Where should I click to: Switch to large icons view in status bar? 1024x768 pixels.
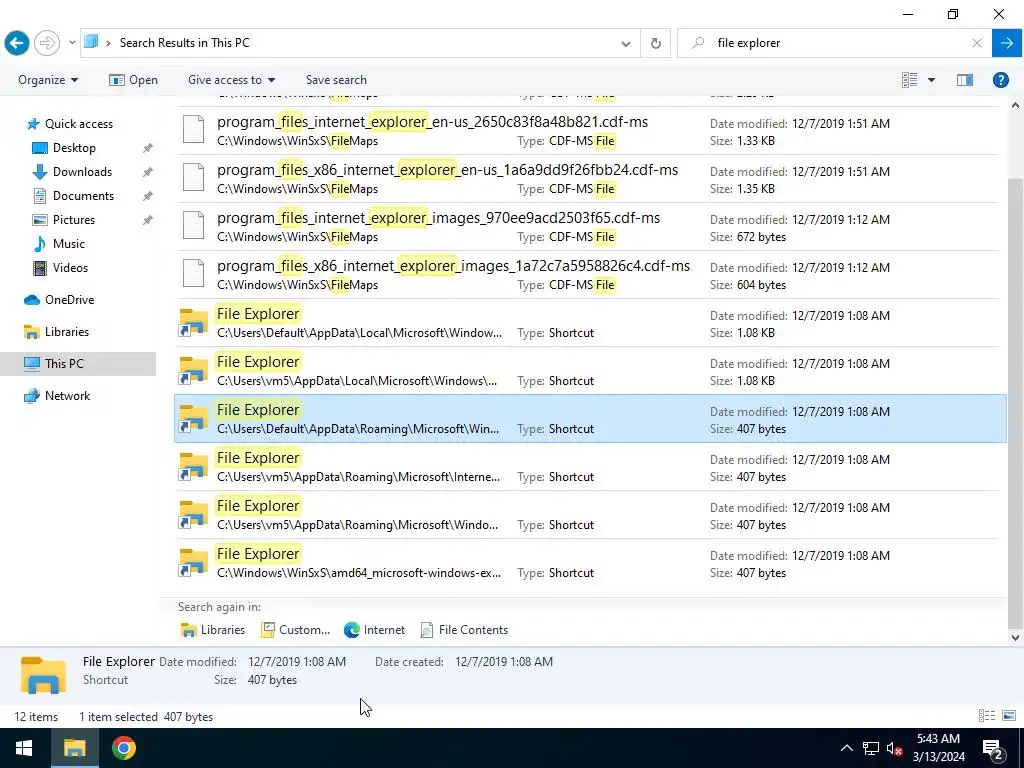point(1009,716)
